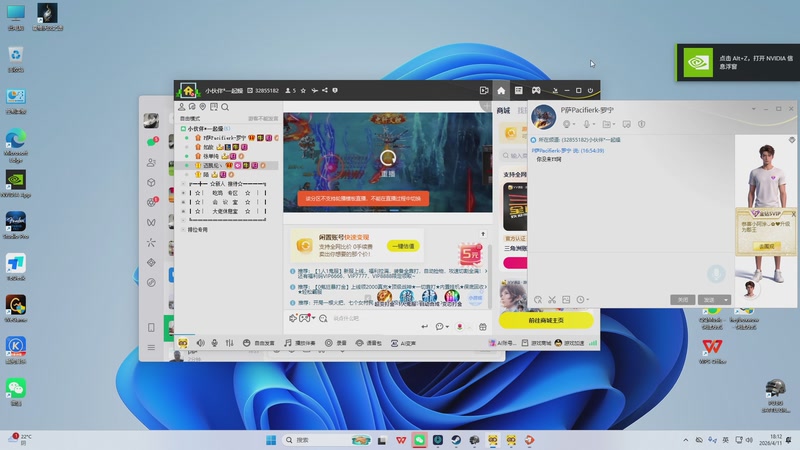
Task: Click the yellow button on SVIP card
Action: [x=767, y=246]
